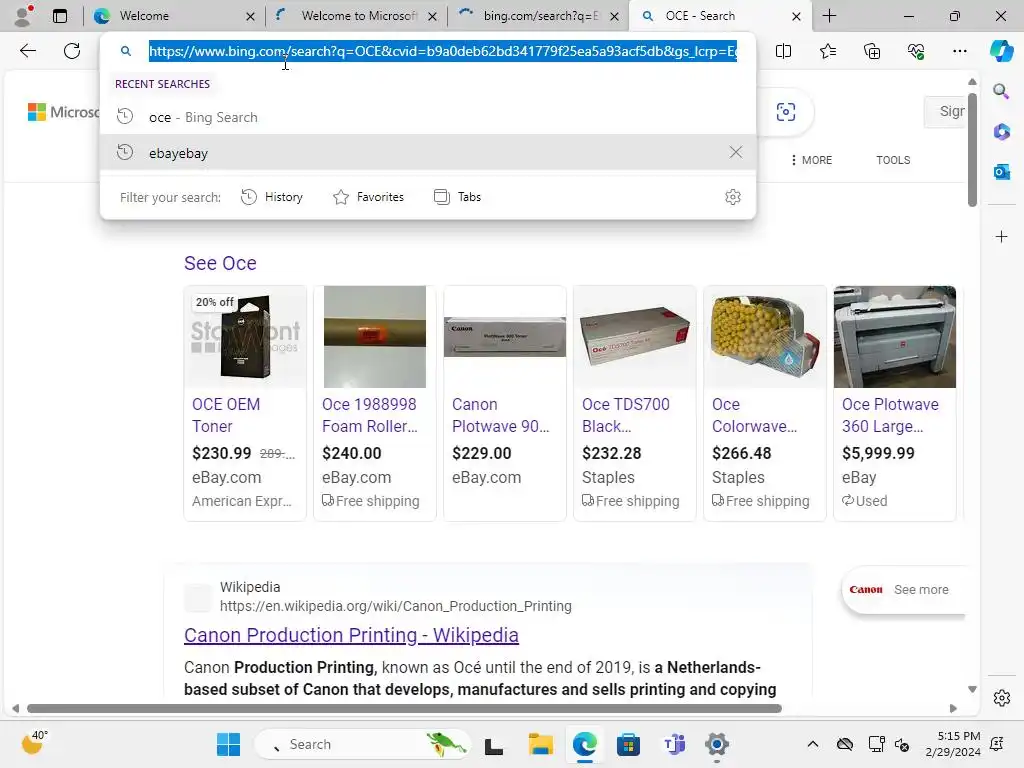This screenshot has height=768, width=1024.
Task: Close the Welcome tab
Action: coord(250,16)
